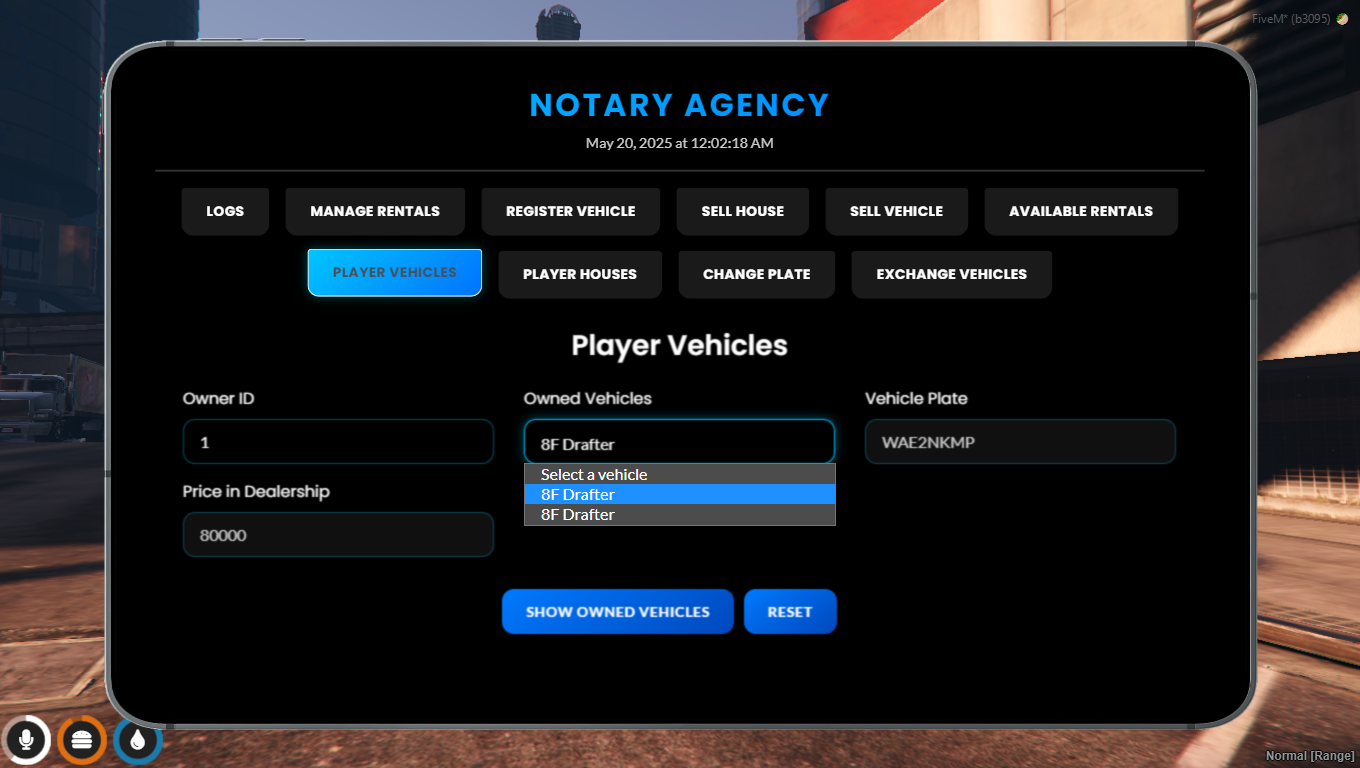Choose 'Select a vehicle' placeholder option

[680, 474]
